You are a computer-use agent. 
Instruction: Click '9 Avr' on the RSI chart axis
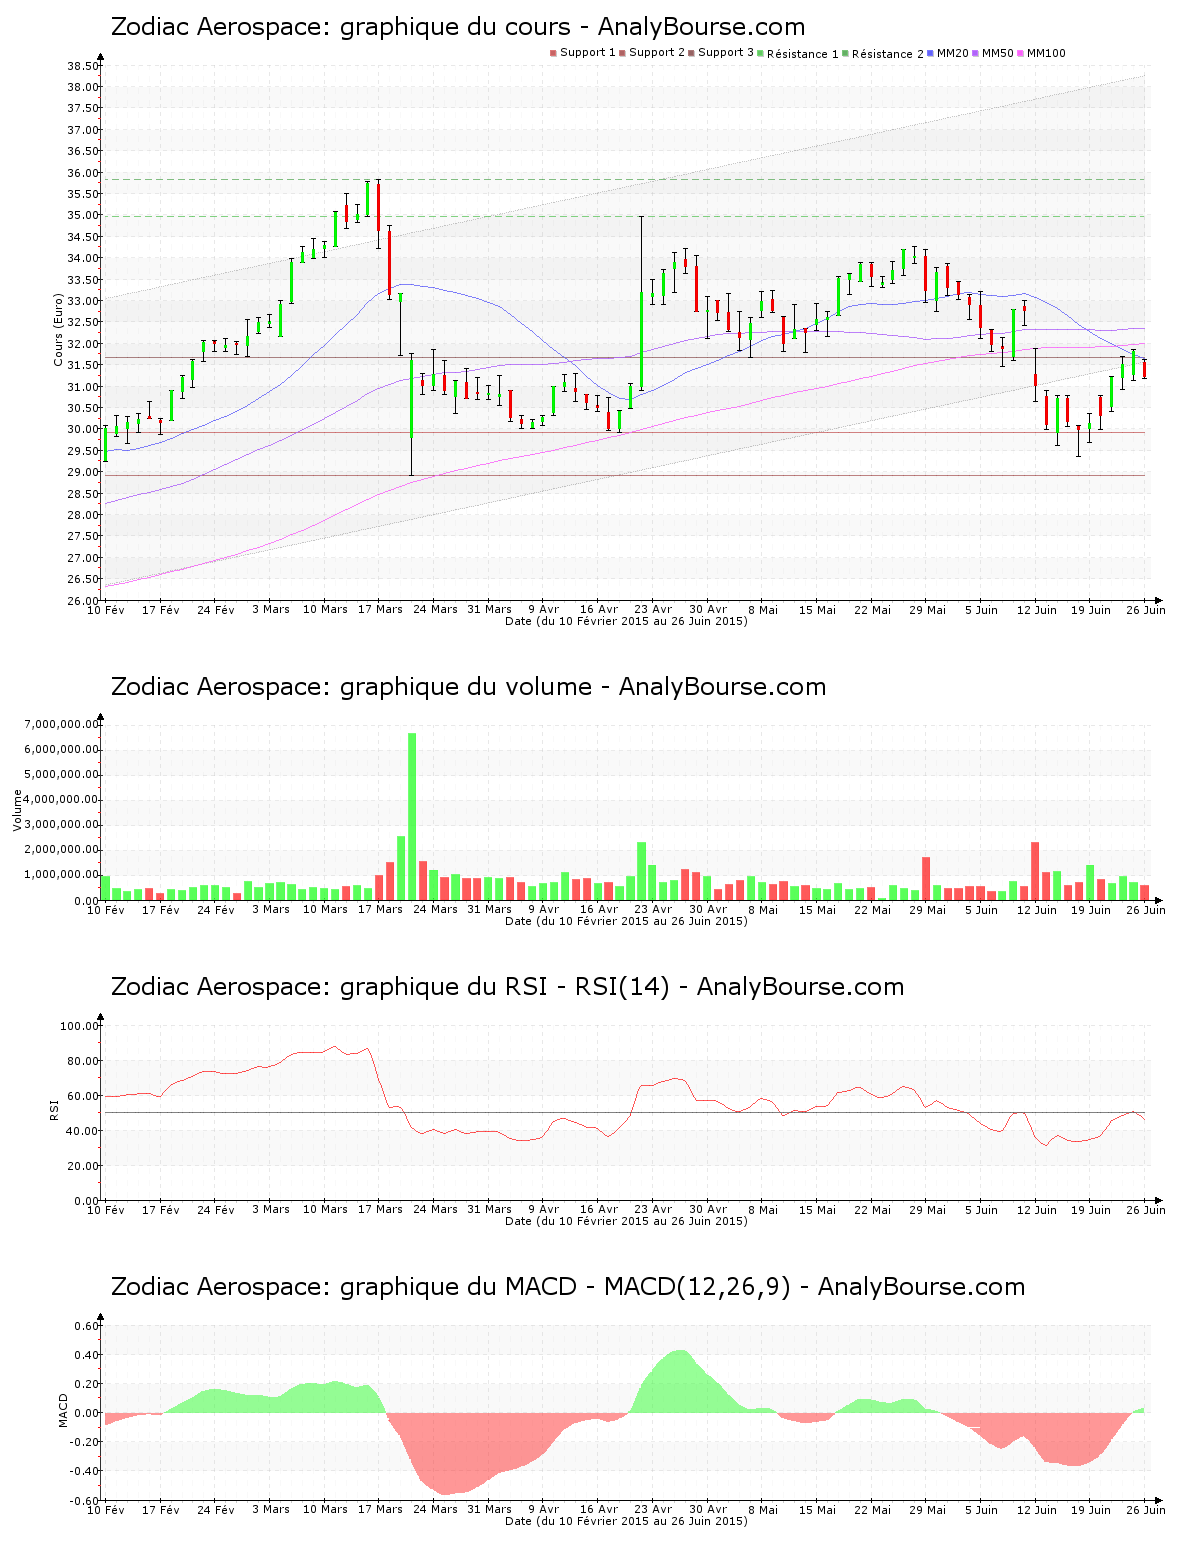point(544,1210)
